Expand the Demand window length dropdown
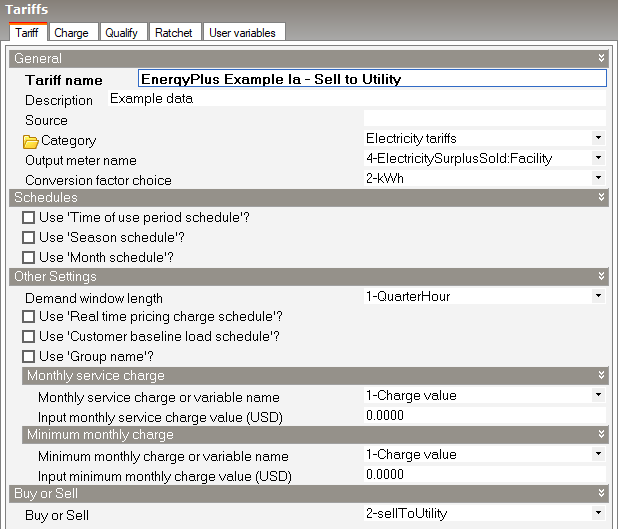Image resolution: width=618 pixels, height=529 pixels. [x=597, y=297]
